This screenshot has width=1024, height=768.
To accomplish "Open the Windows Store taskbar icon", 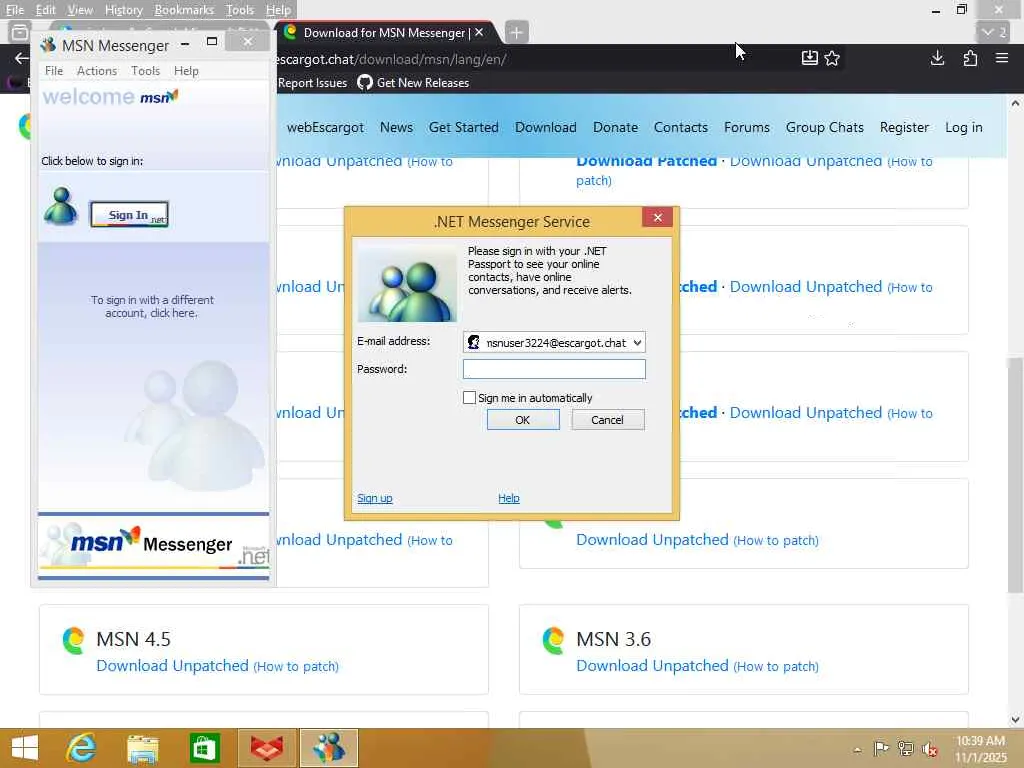I will pos(204,748).
